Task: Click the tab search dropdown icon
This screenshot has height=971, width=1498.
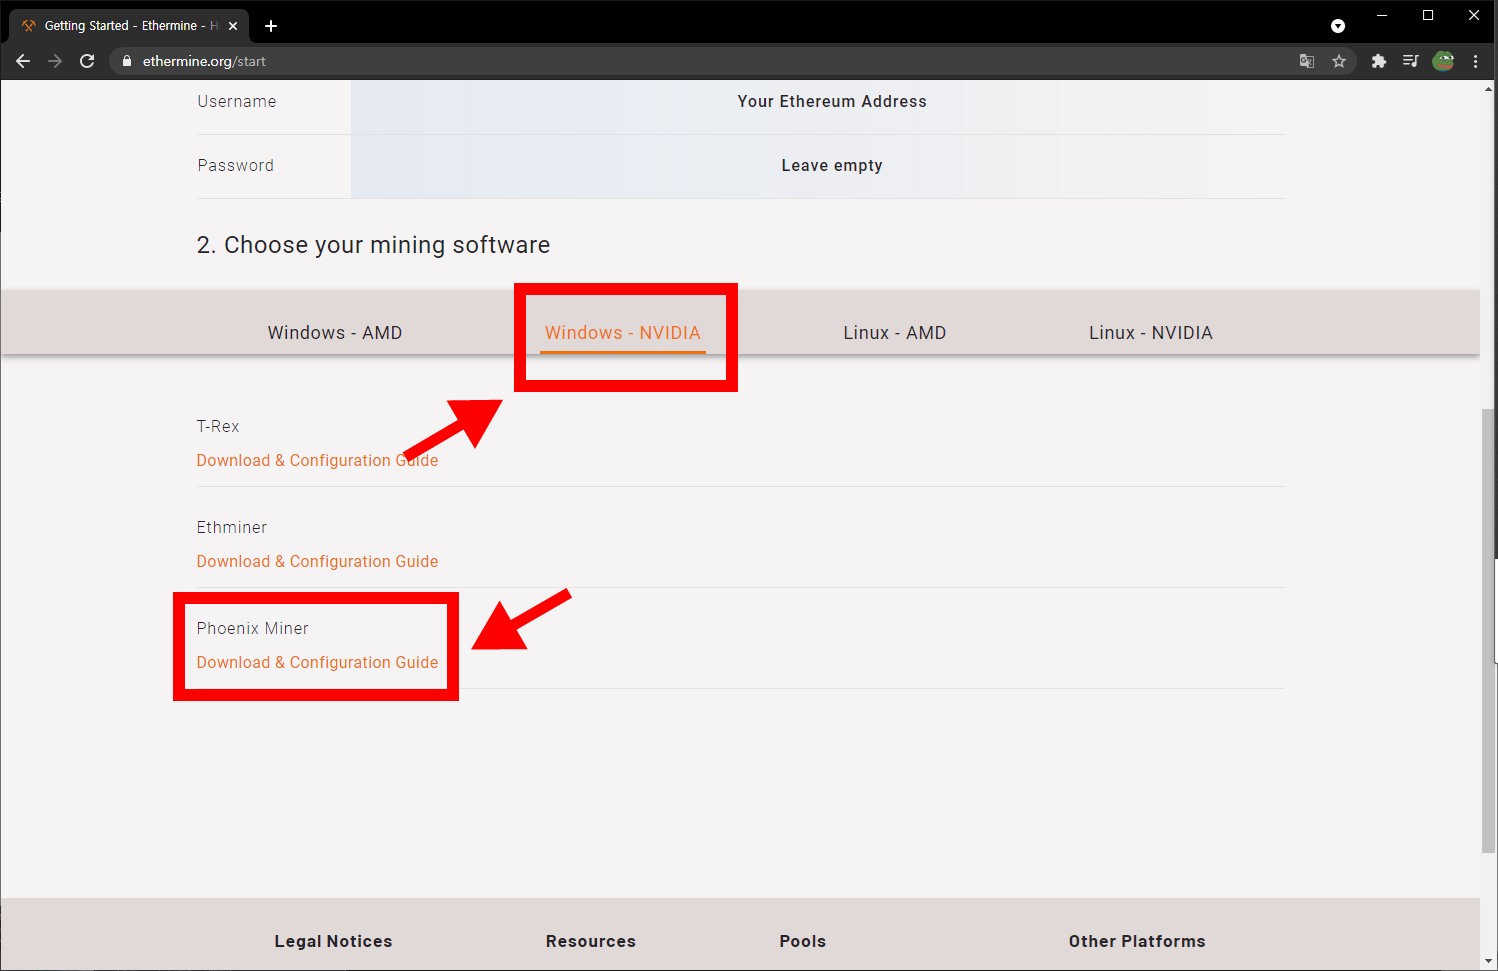Action: 1338,26
